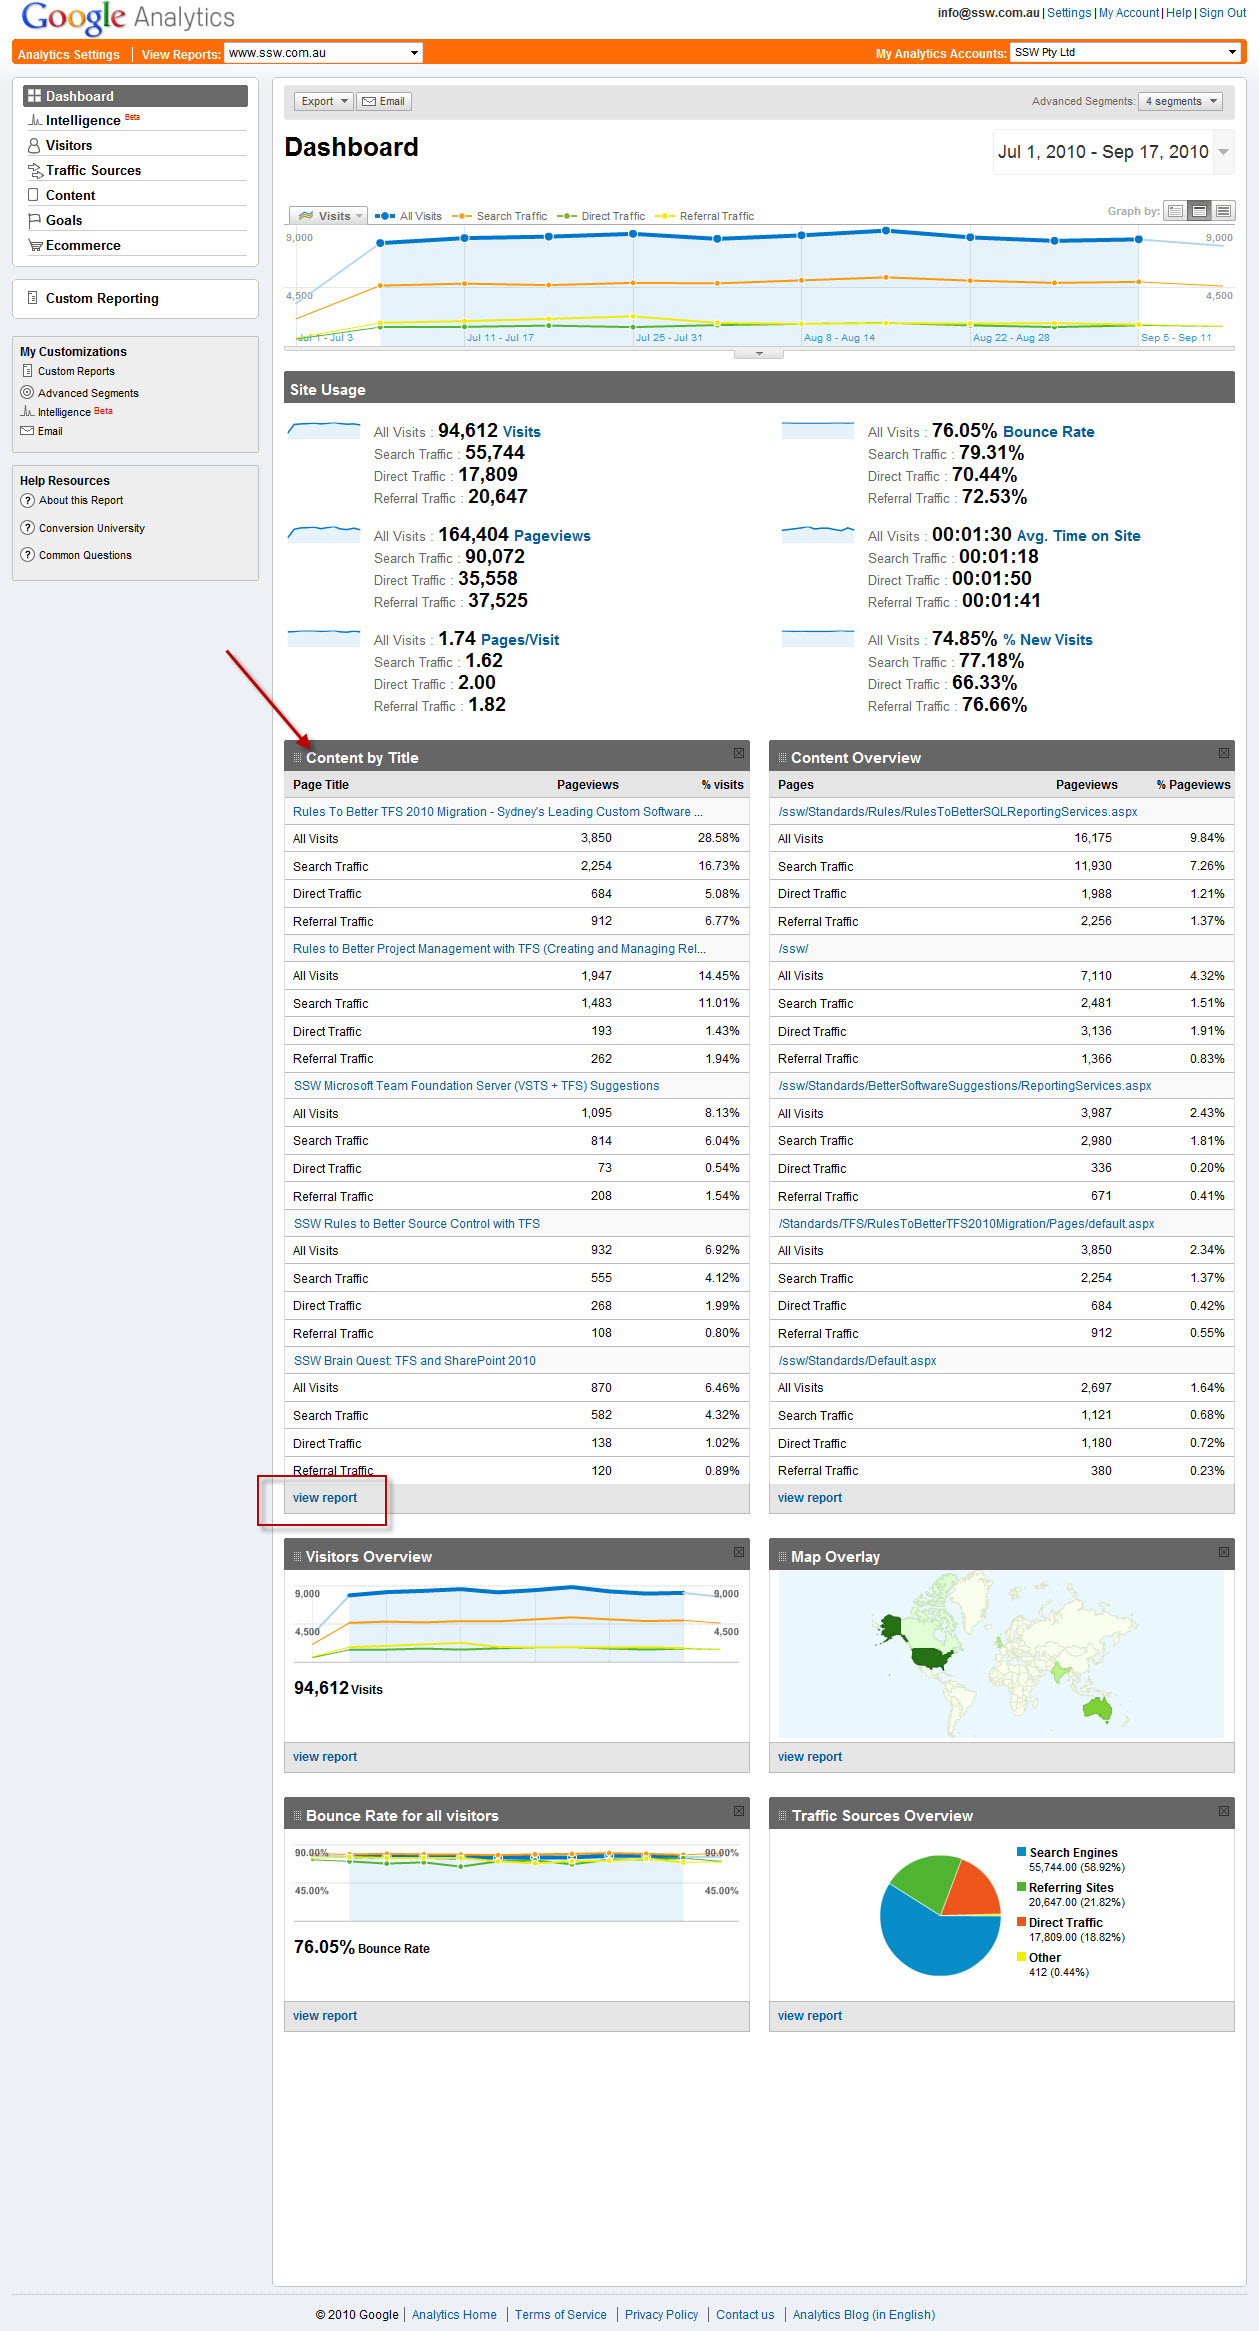Switch graph to the leftmost Graph by view
This screenshot has width=1259, height=2331.
click(1175, 211)
